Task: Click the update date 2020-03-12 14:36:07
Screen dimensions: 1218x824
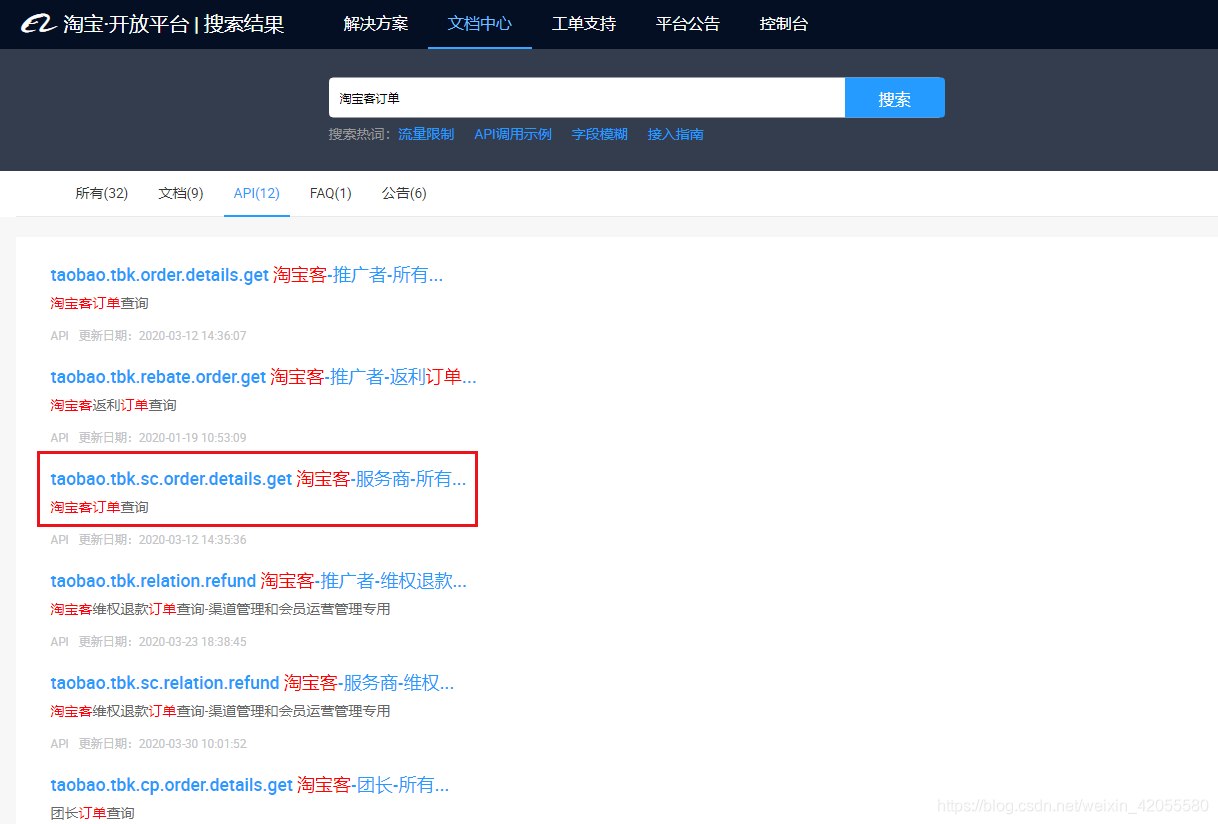Action: [x=192, y=336]
